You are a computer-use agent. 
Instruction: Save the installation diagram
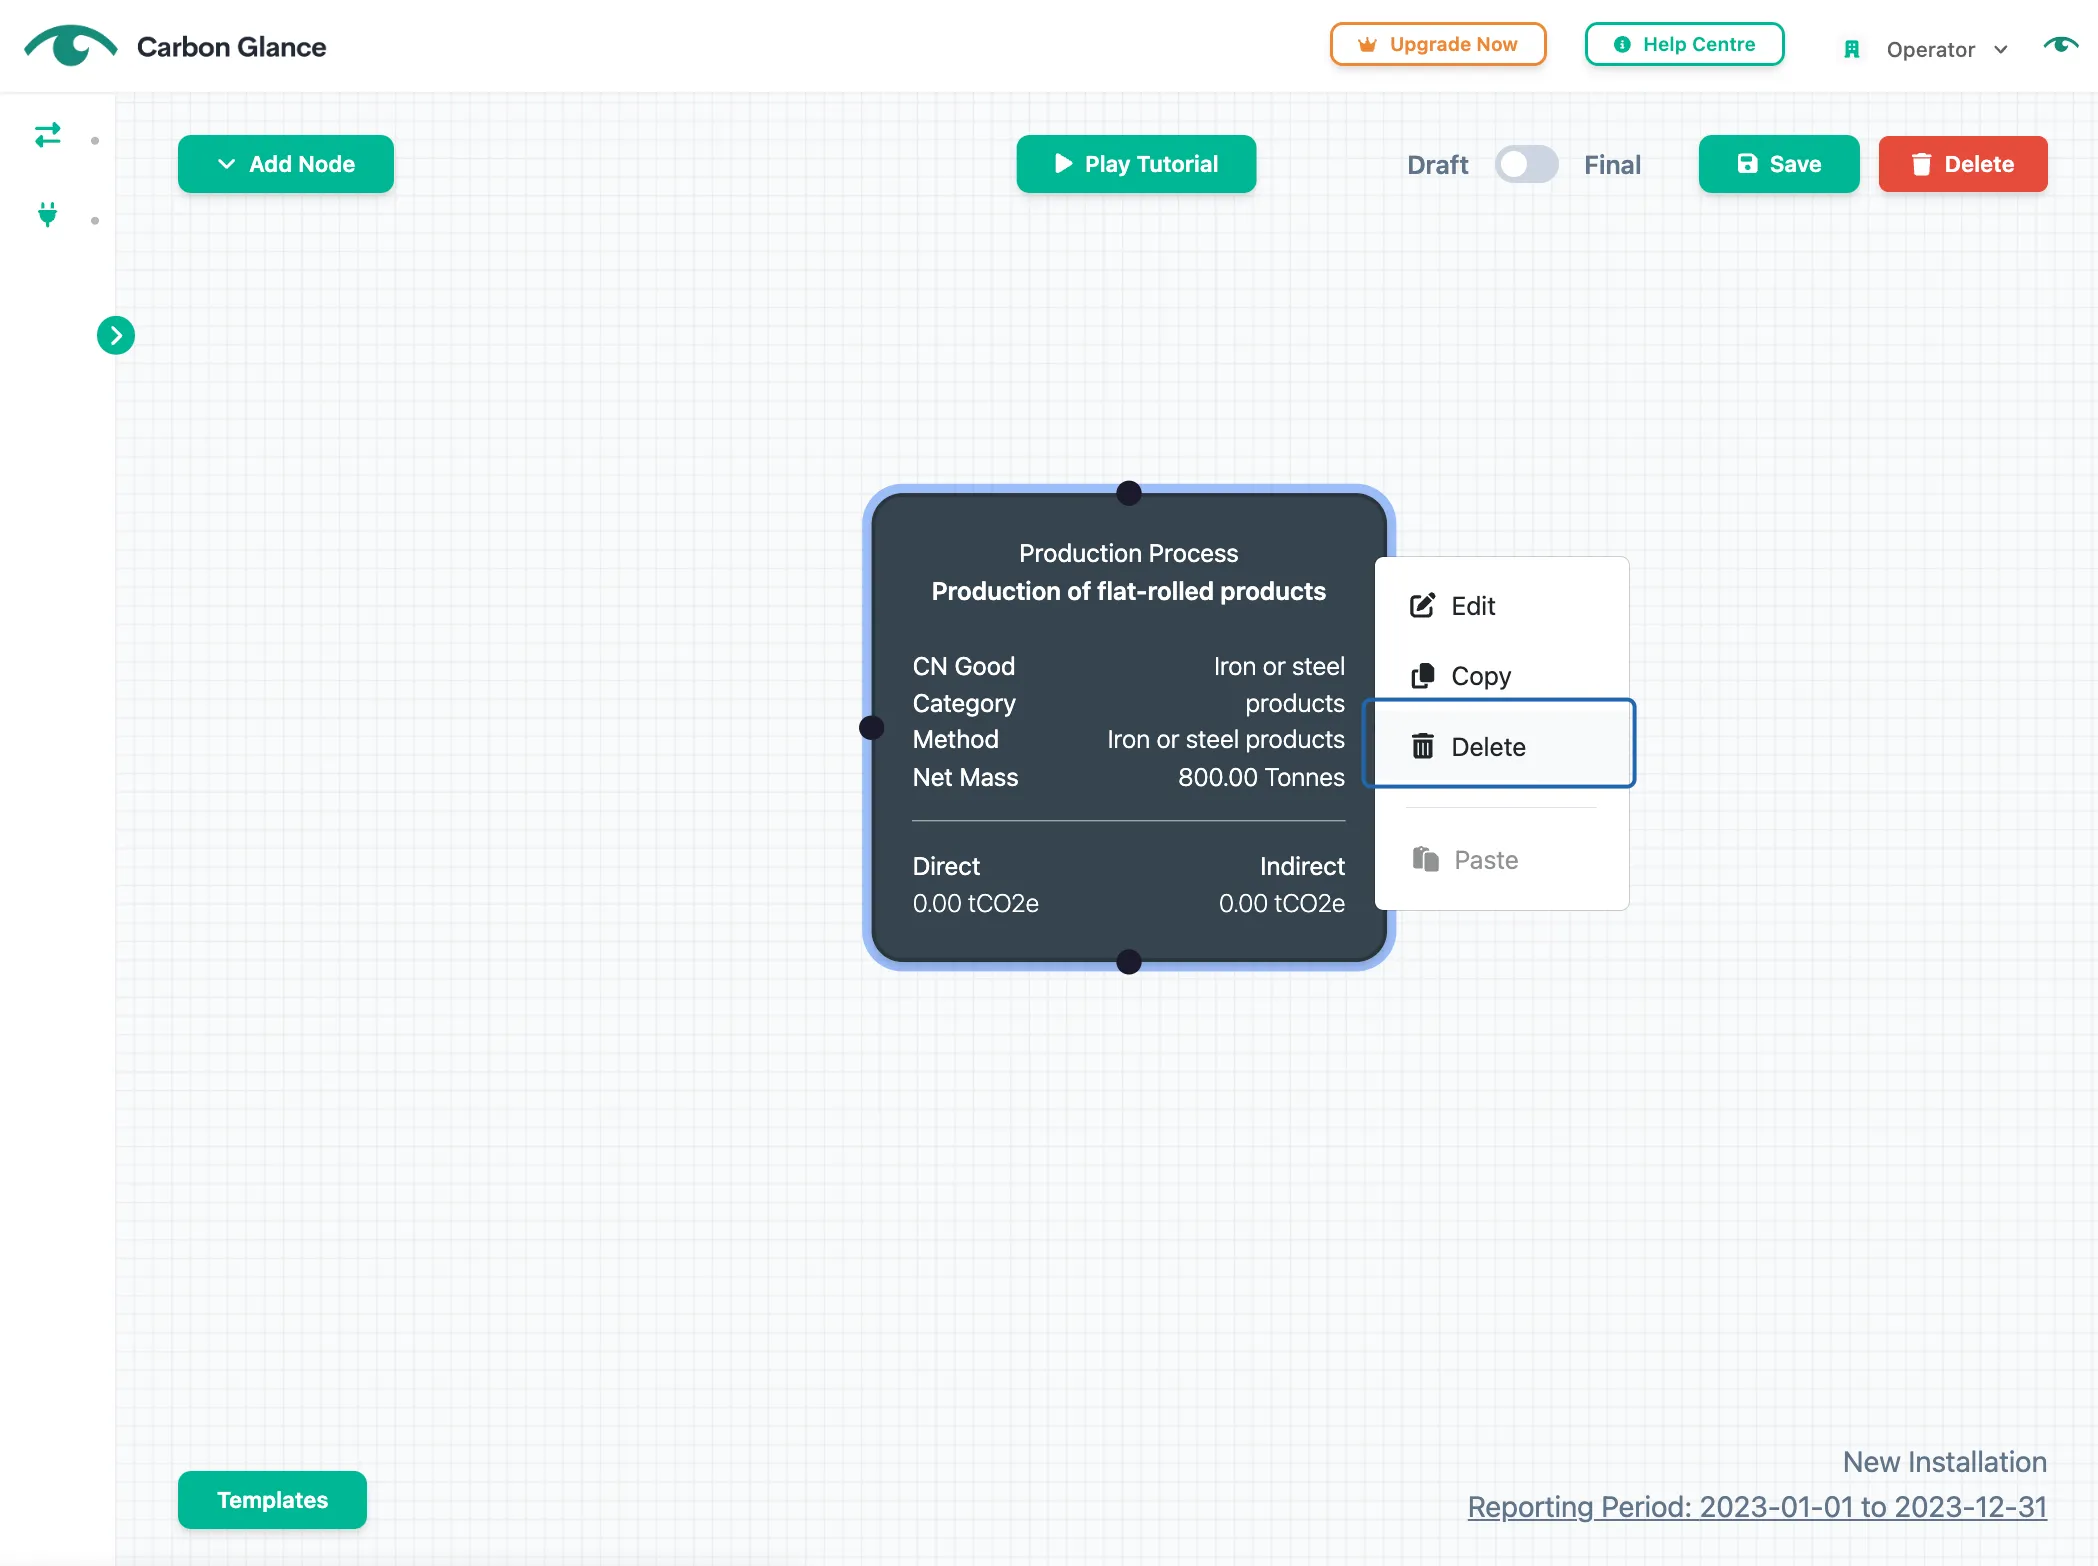coord(1779,164)
